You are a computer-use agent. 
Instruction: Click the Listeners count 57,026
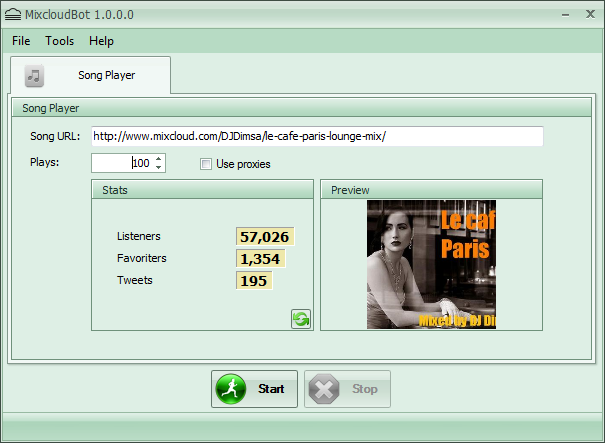click(x=265, y=237)
